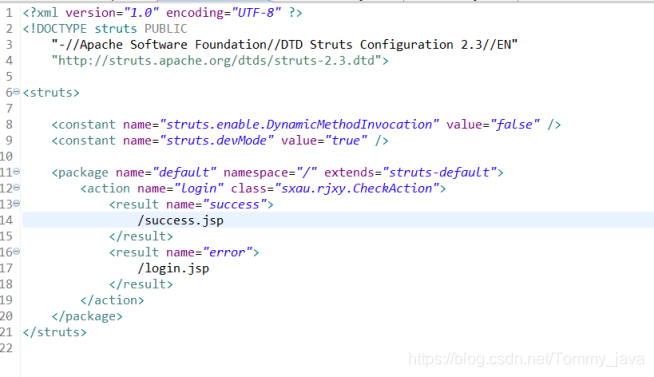This screenshot has width=654, height=377.
Task: Collapse the package element fold at line 11
Action: pos(16,171)
